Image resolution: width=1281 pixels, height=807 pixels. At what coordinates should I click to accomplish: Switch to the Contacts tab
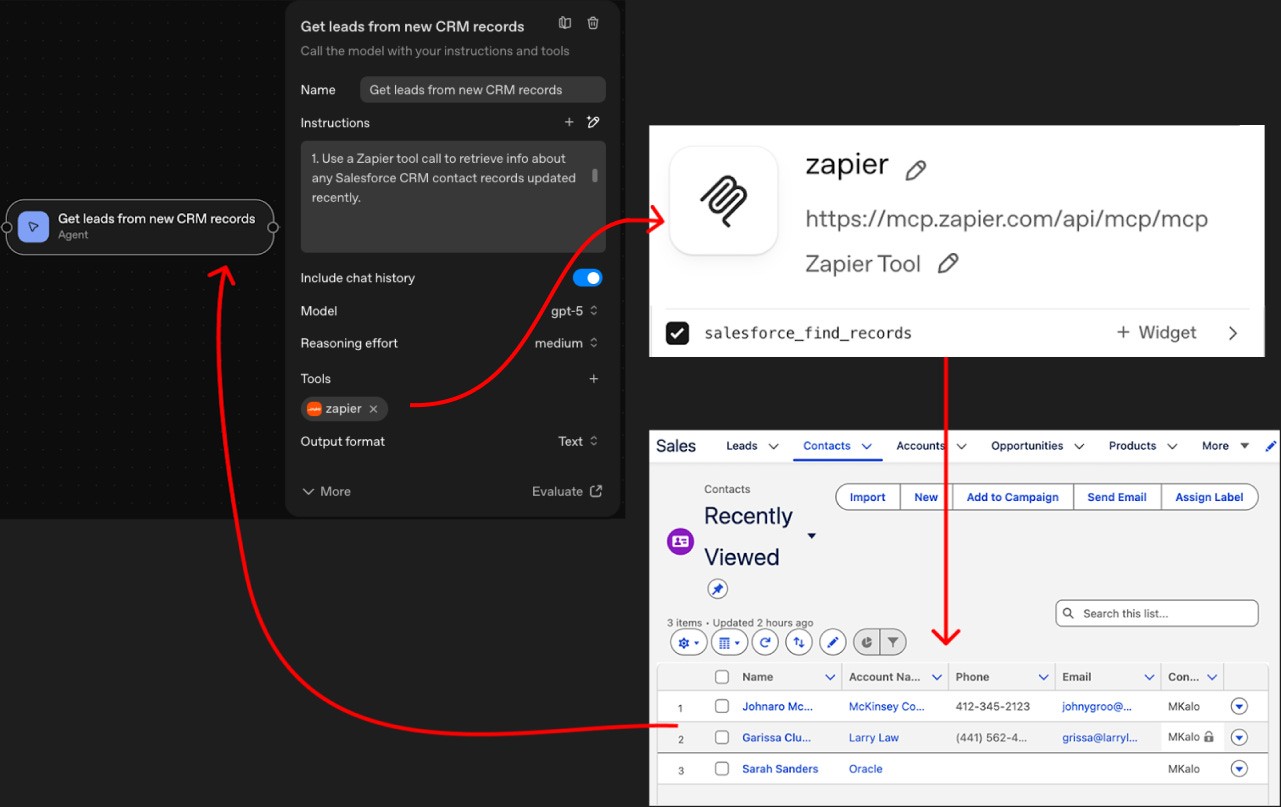pos(827,446)
